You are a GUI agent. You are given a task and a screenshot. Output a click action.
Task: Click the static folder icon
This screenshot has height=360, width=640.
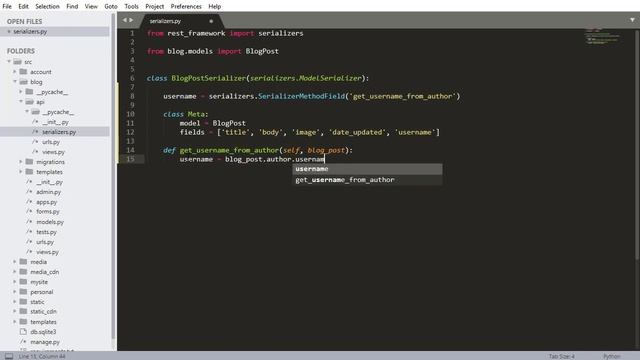coord(23,302)
